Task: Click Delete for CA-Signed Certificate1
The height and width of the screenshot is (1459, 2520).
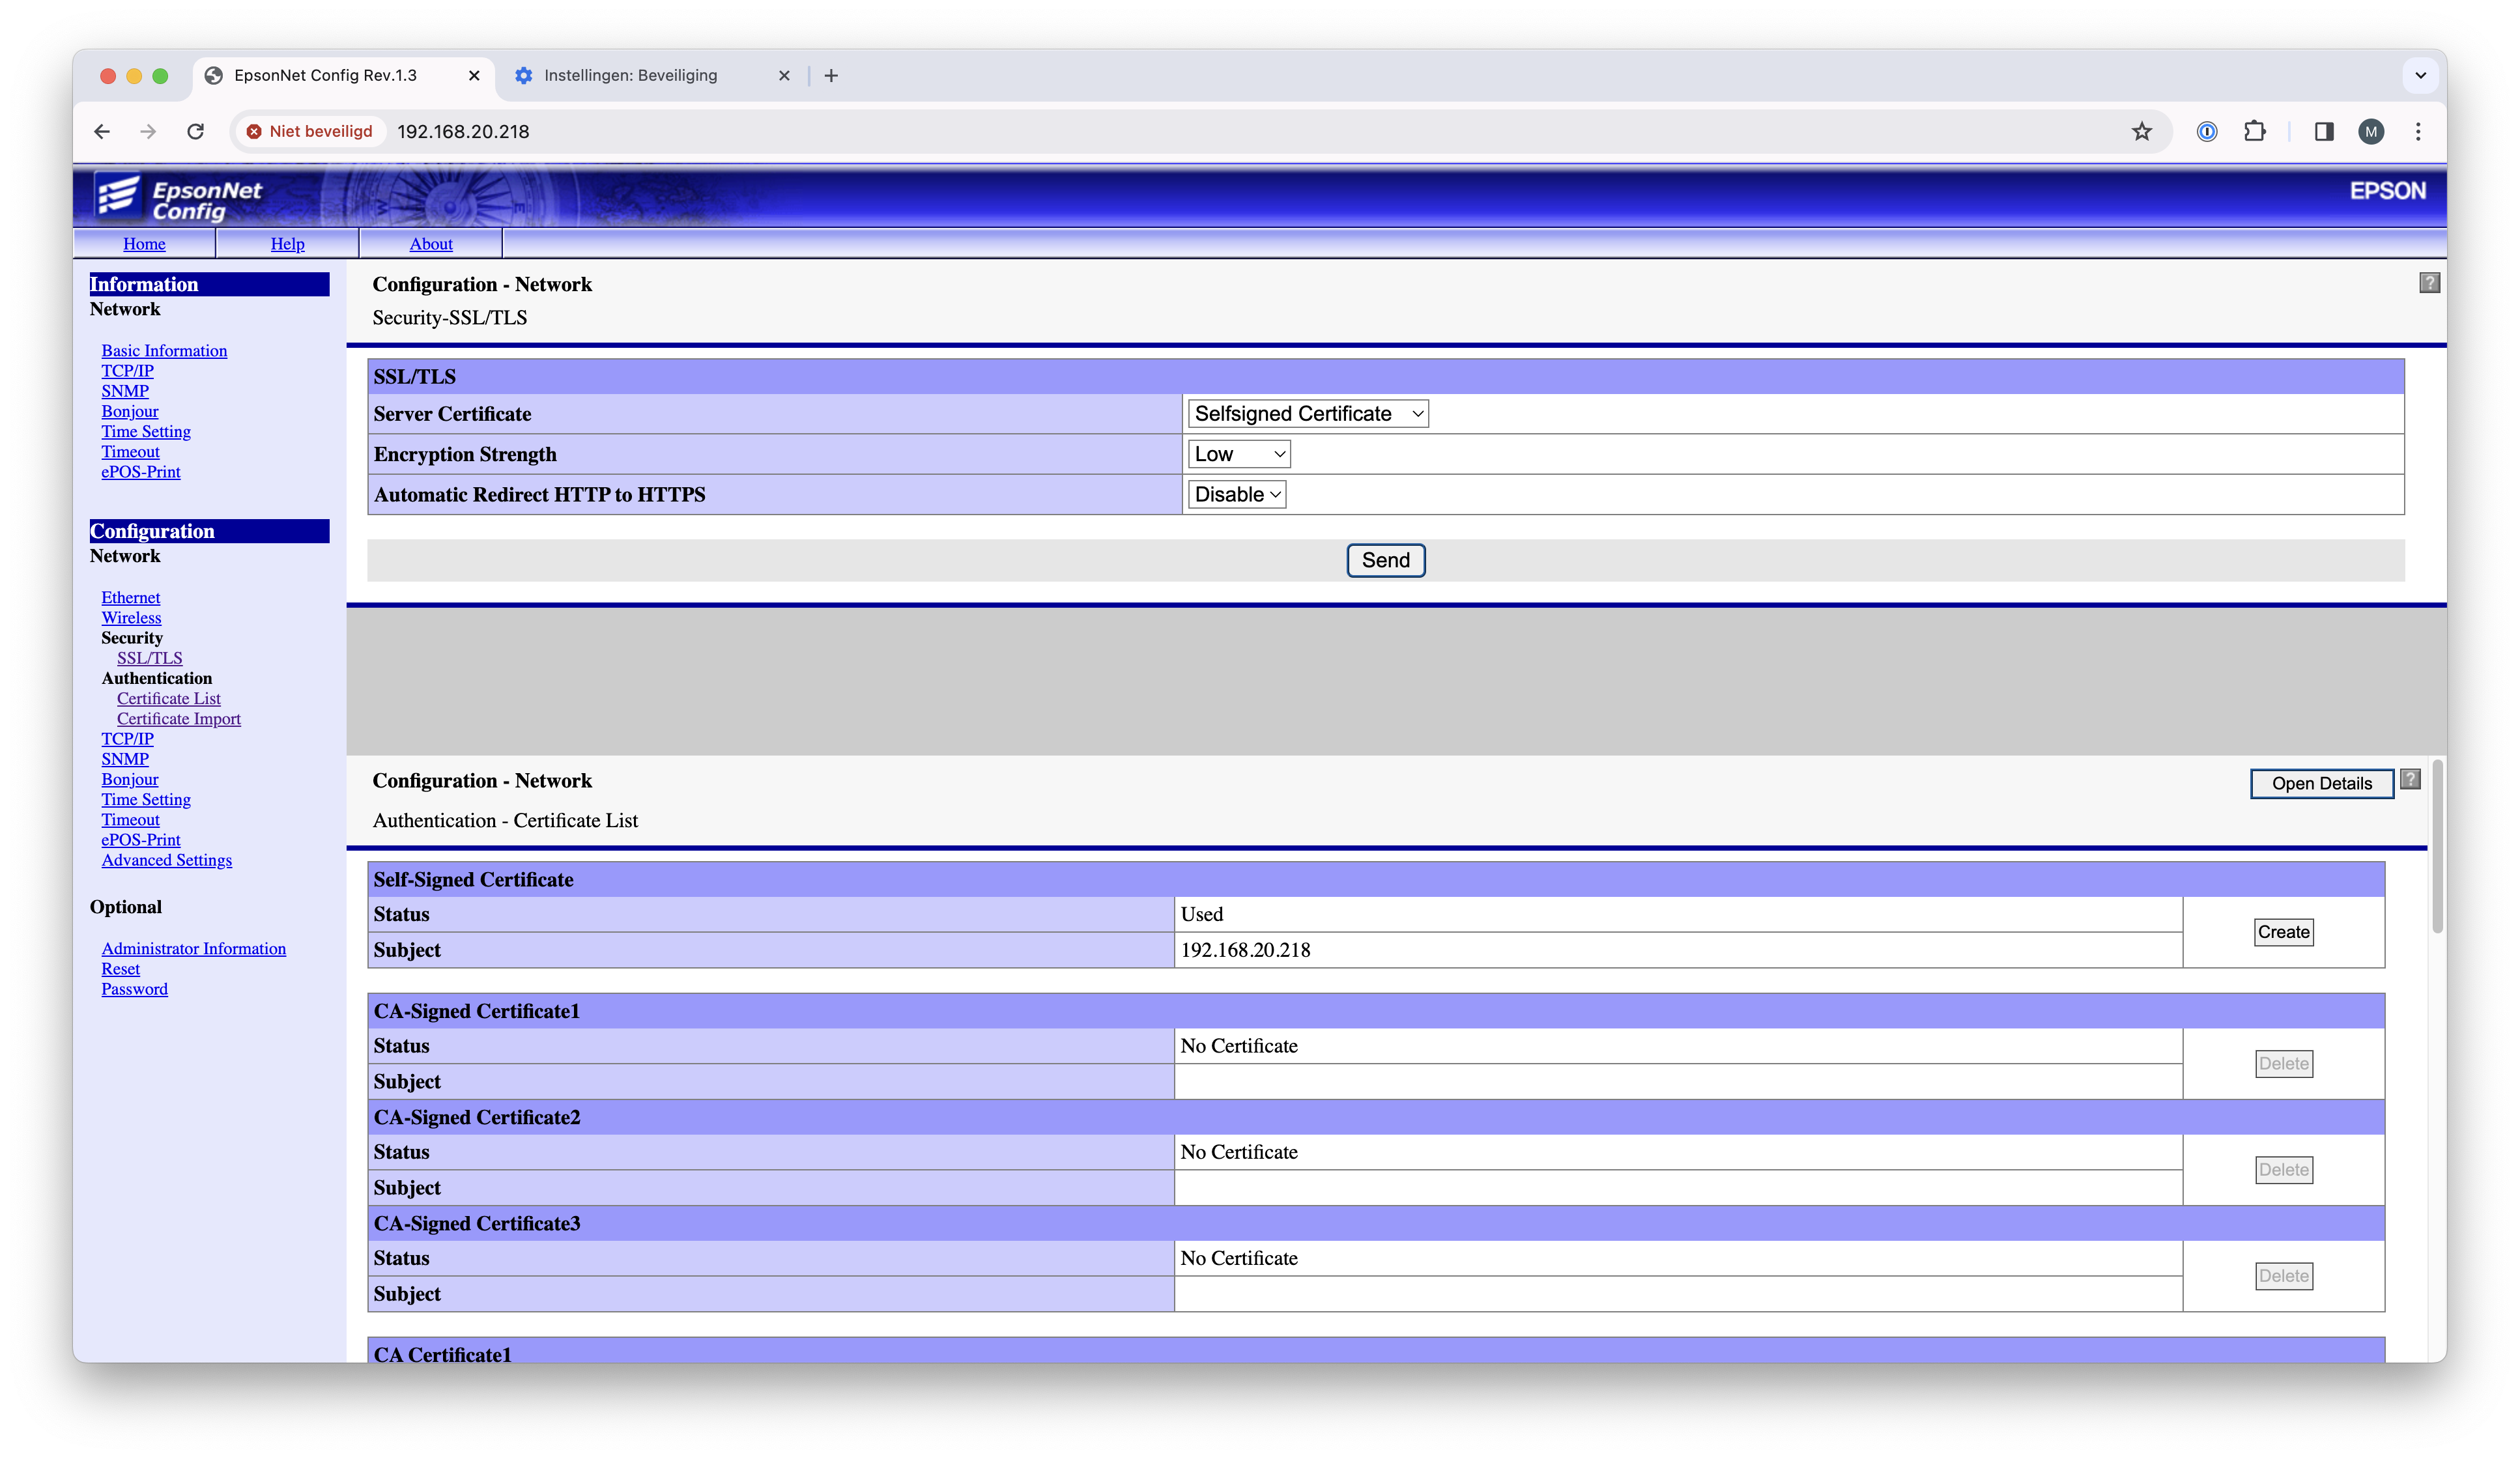Action: [2283, 1063]
